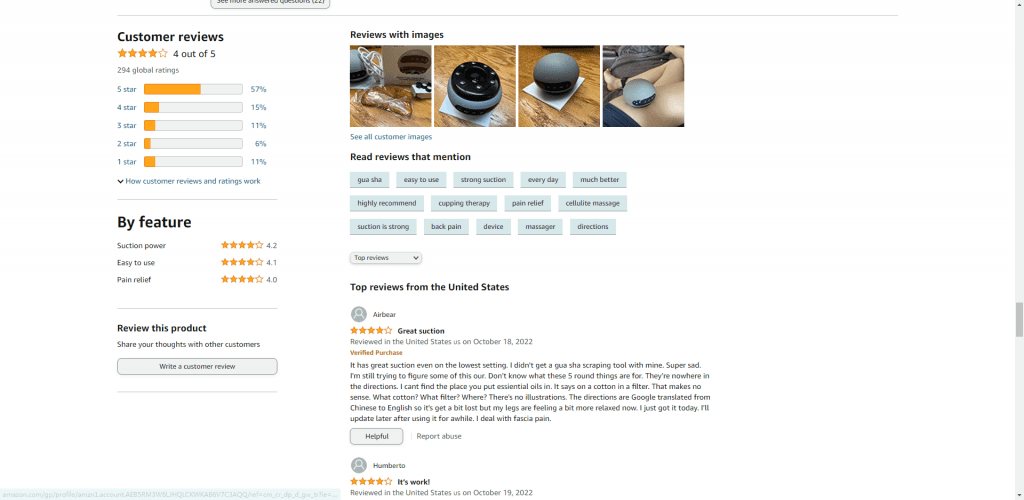This screenshot has height=500, width=1024.
Task: Click Pain relief star rating
Action: point(242,279)
